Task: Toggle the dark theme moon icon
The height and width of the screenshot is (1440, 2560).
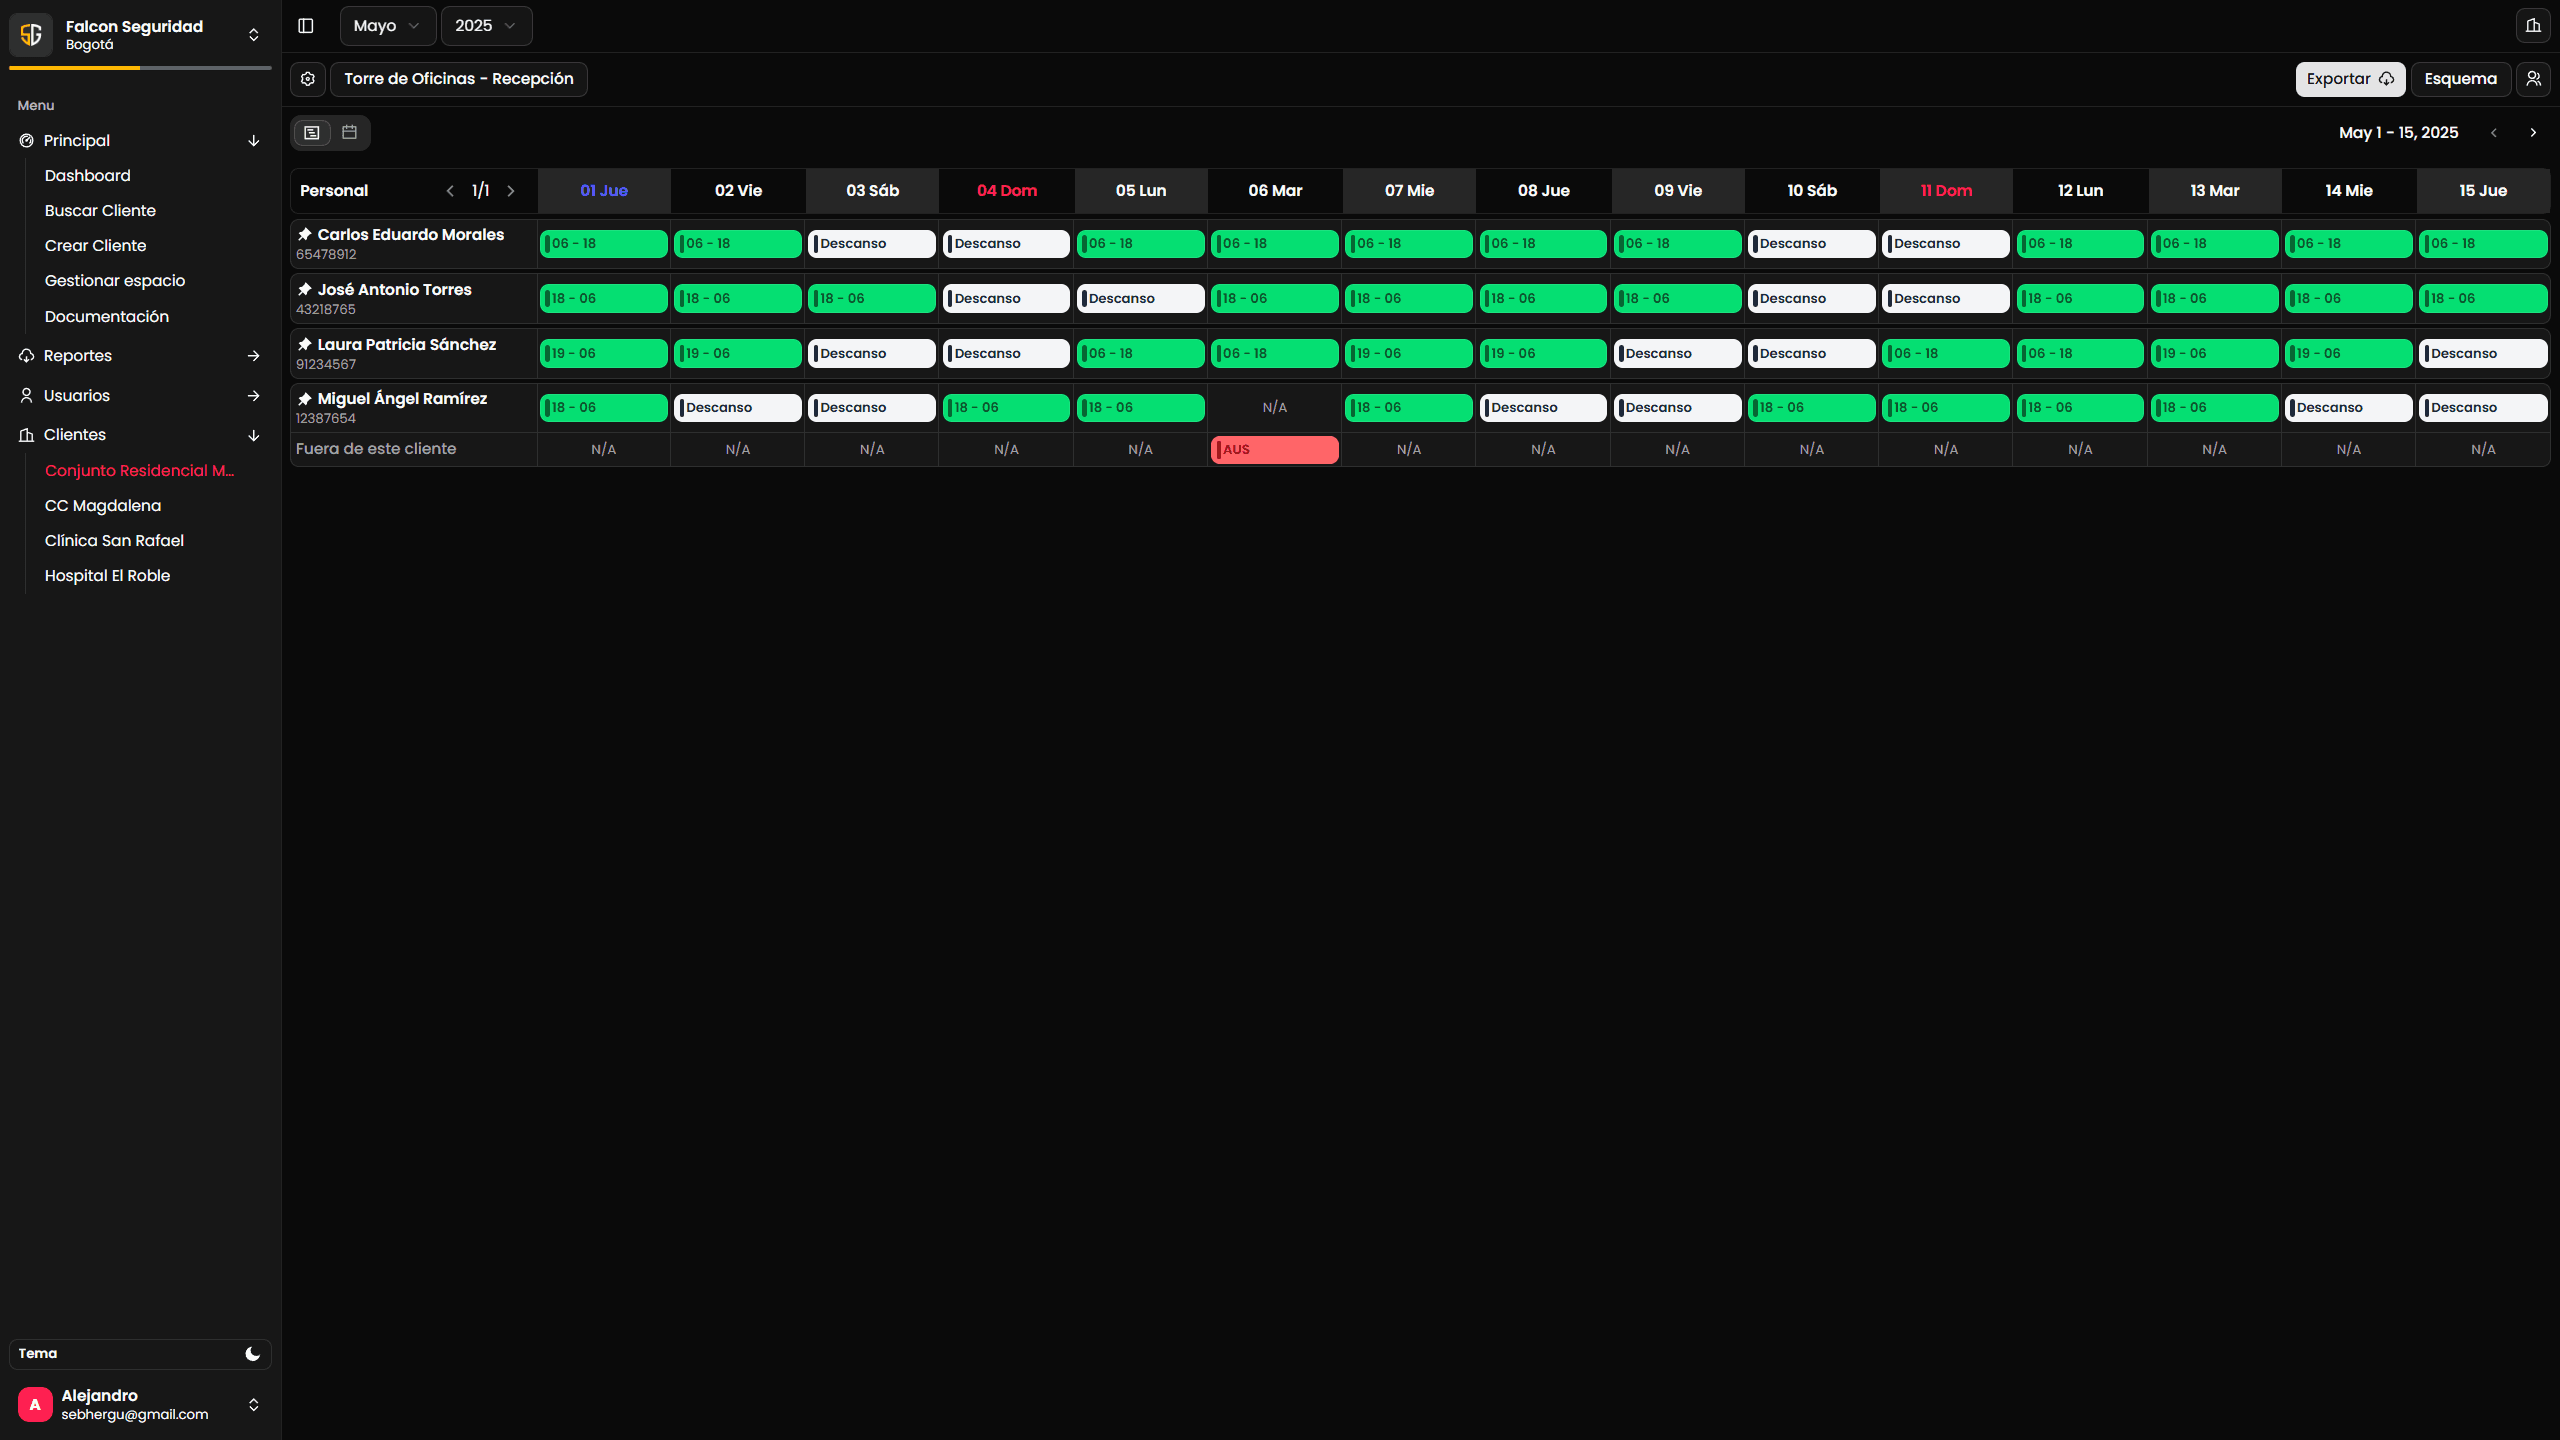Action: [x=252, y=1354]
